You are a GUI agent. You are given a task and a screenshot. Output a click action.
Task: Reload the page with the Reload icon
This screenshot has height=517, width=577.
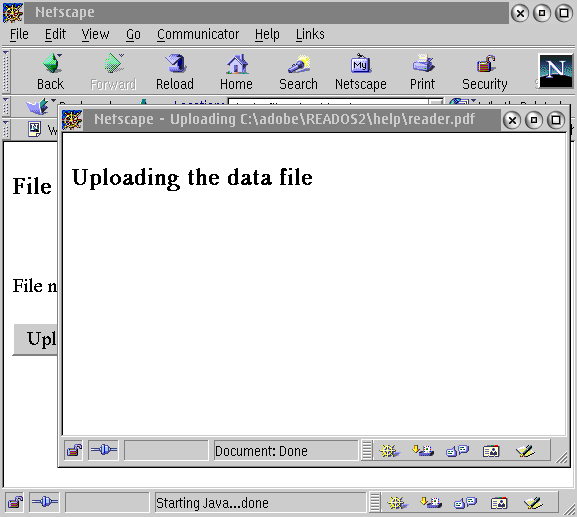click(x=175, y=72)
